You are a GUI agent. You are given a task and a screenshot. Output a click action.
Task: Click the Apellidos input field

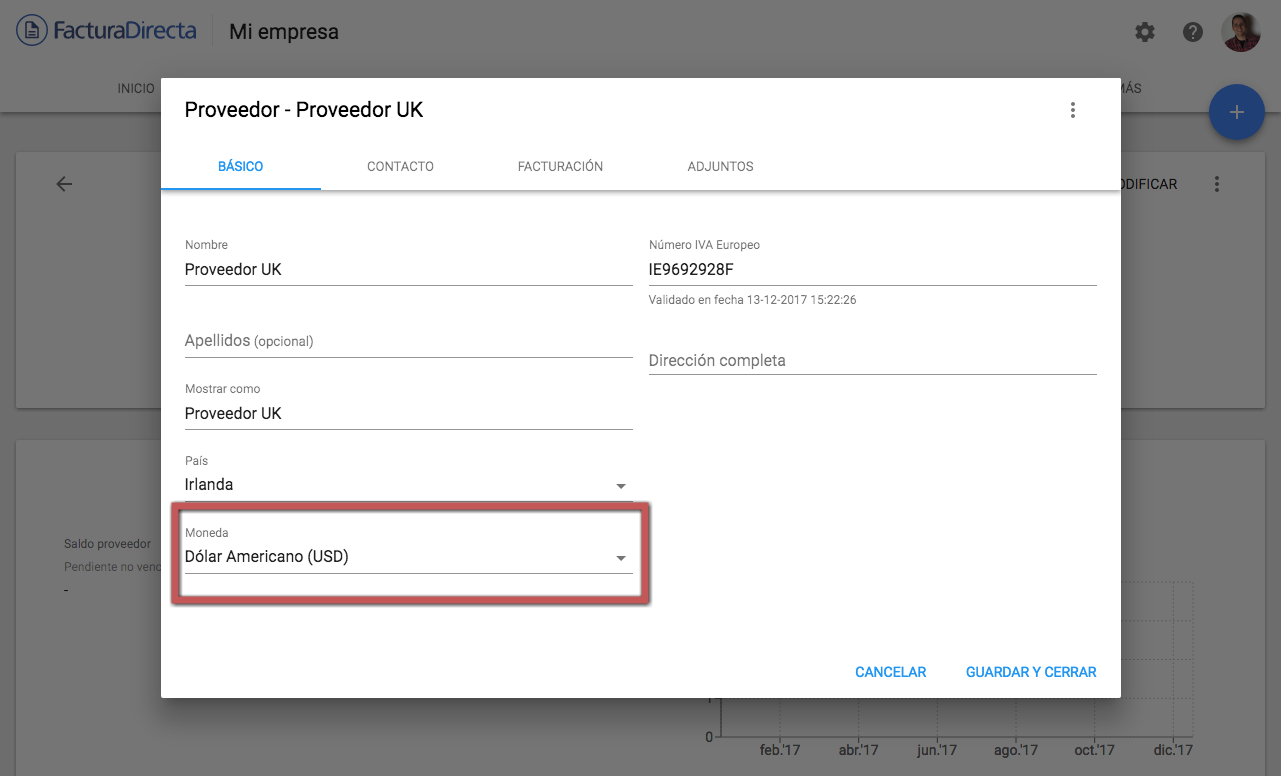(408, 341)
